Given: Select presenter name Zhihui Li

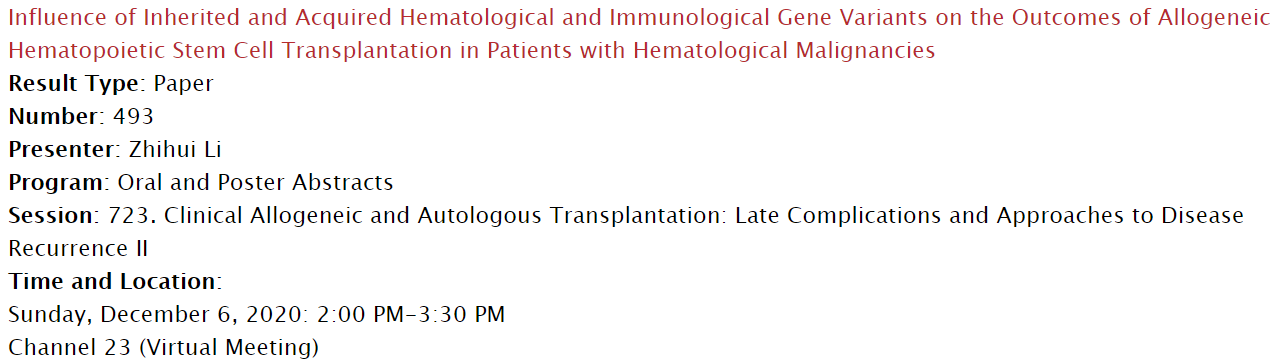Looking at the screenshot, I should pyautogui.click(x=175, y=149).
